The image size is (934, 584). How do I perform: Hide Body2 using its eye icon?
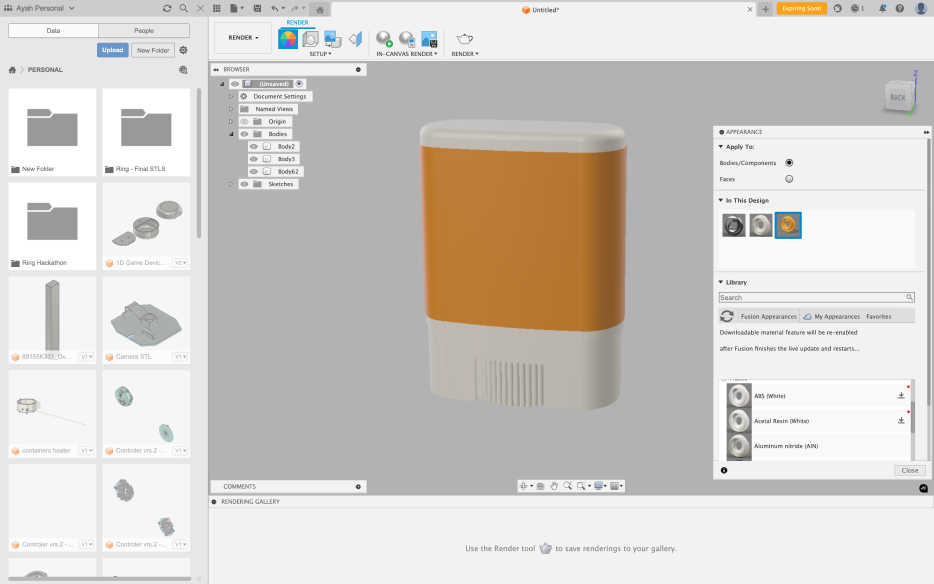click(x=254, y=146)
